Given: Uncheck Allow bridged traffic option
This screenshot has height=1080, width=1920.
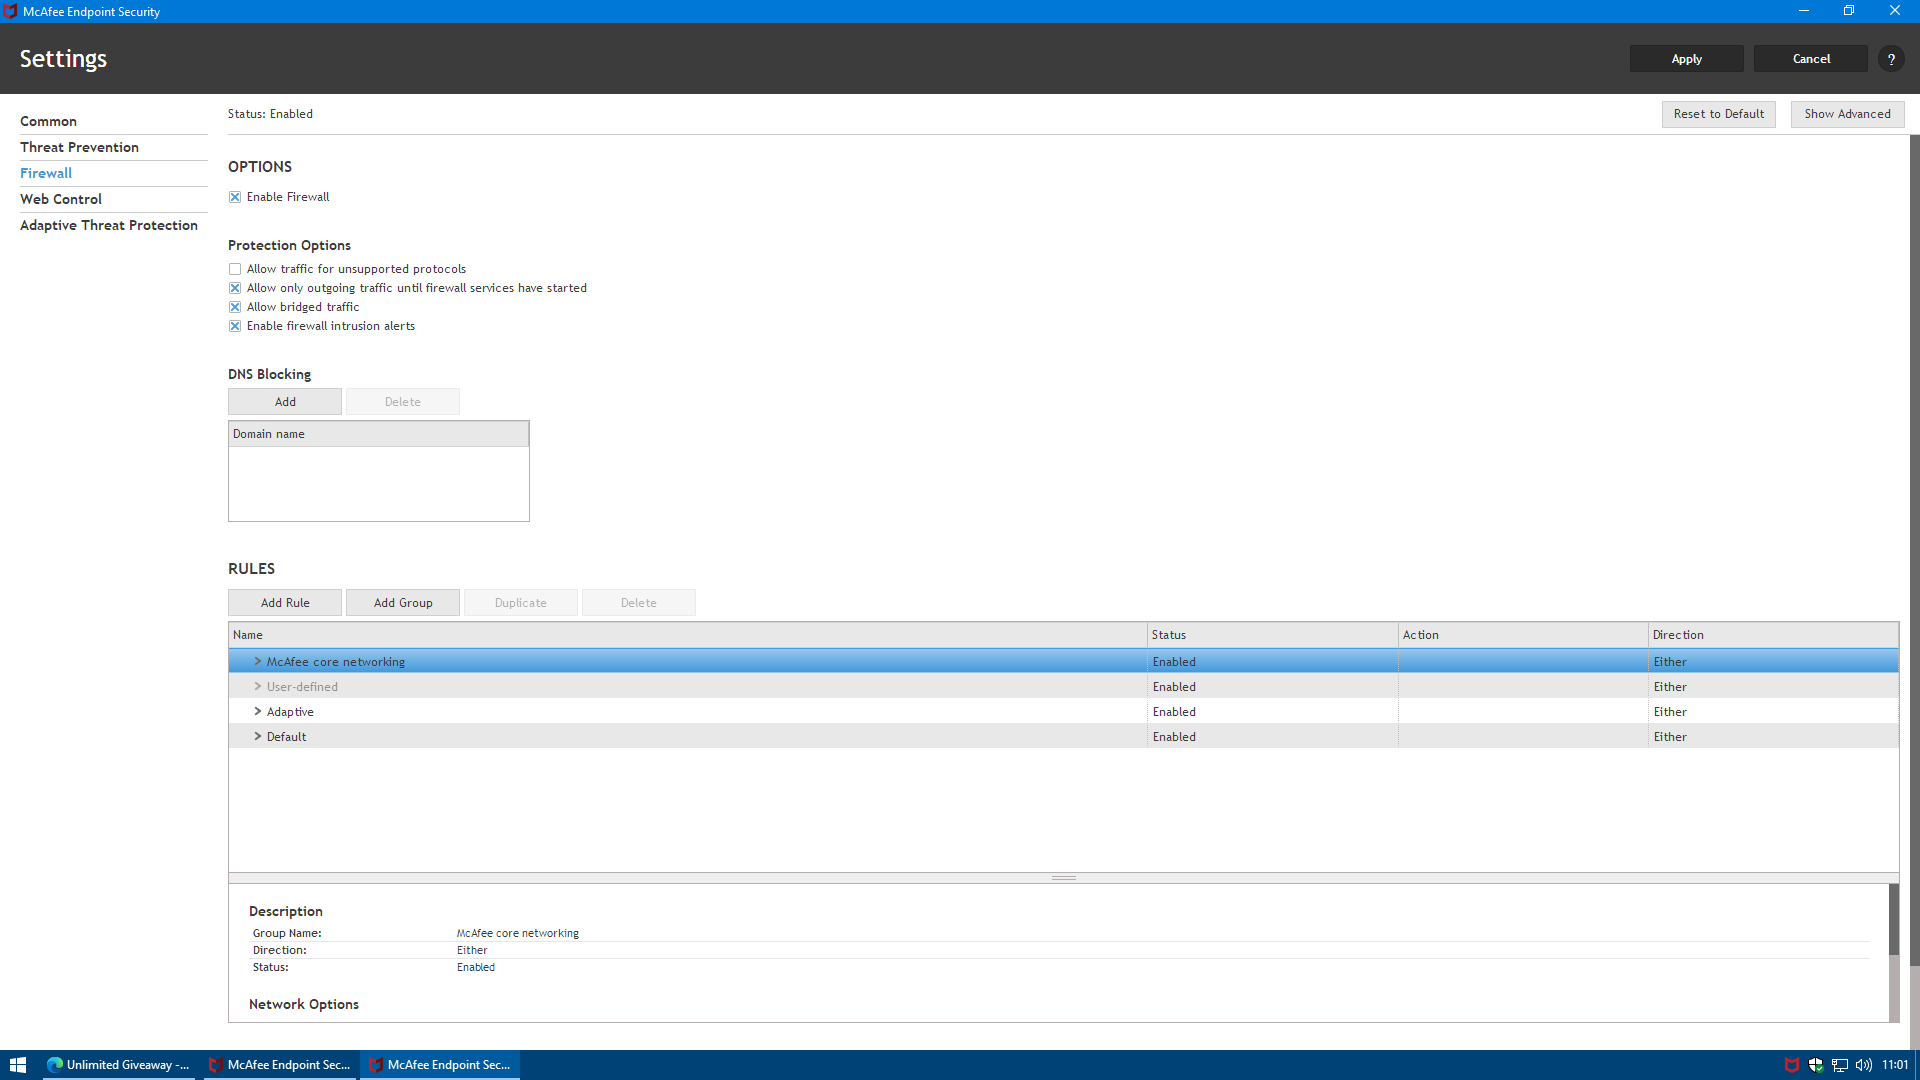Looking at the screenshot, I should tap(235, 307).
